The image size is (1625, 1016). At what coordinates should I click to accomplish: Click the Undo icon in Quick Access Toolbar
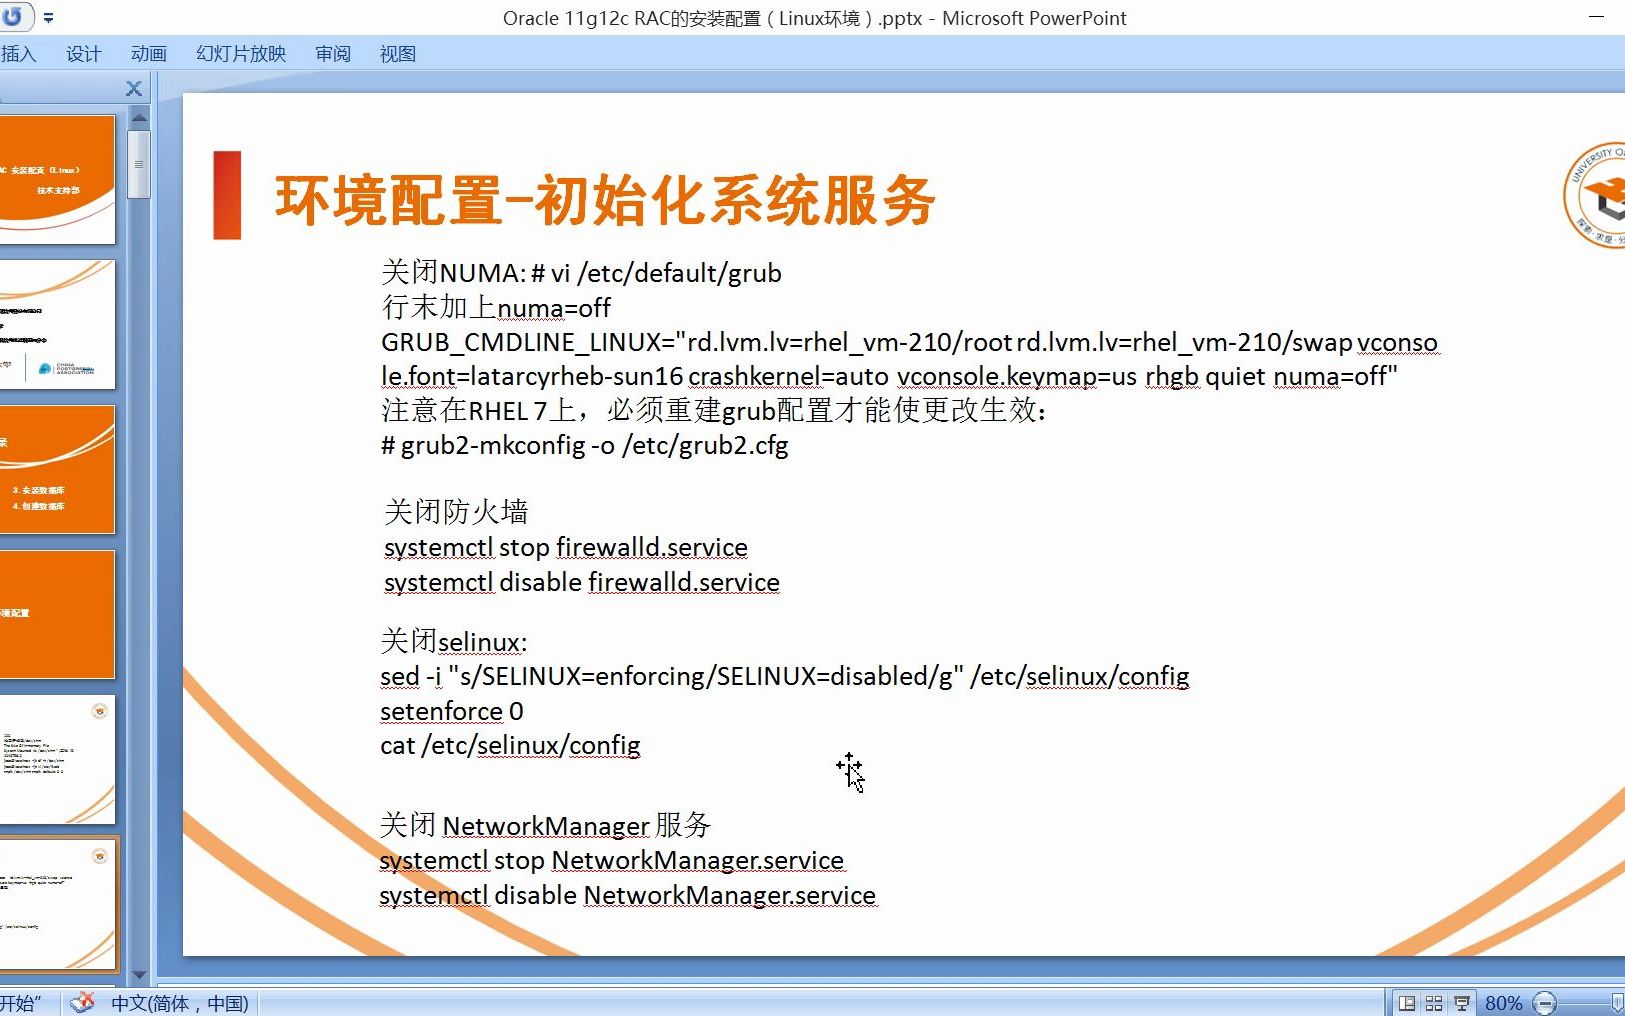click(x=14, y=17)
